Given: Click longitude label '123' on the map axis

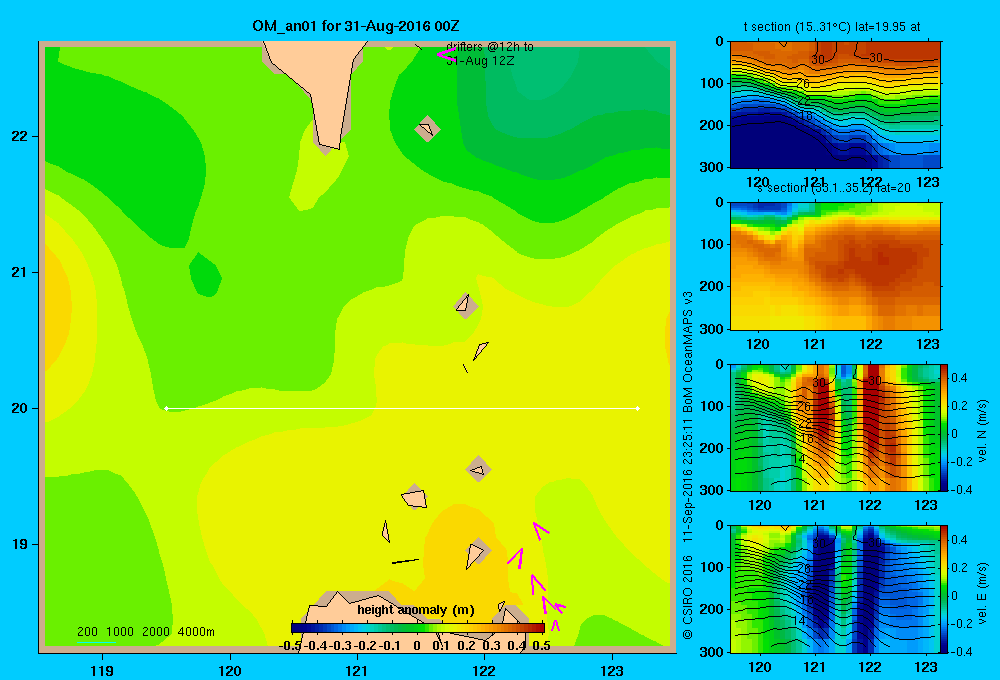Looking at the screenshot, I should point(612,671).
